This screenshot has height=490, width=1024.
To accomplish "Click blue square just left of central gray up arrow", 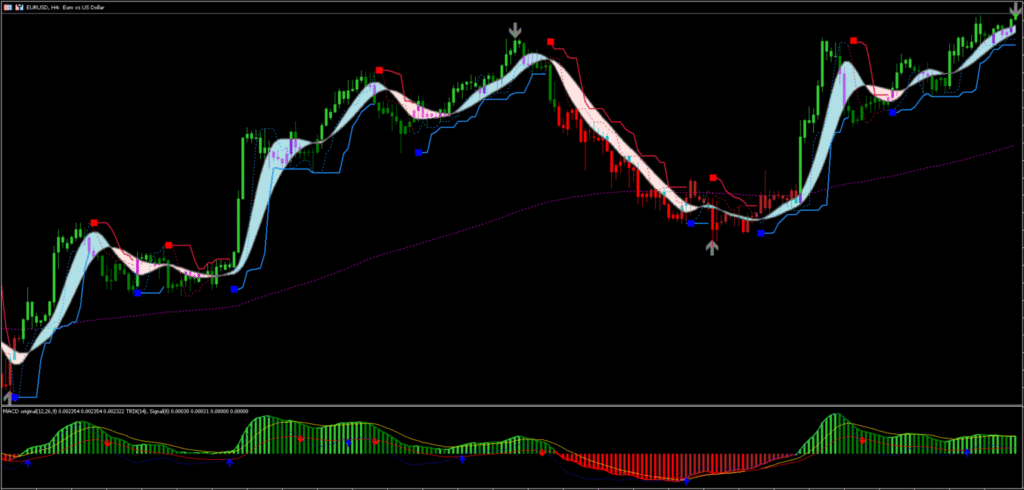I will (x=692, y=224).
